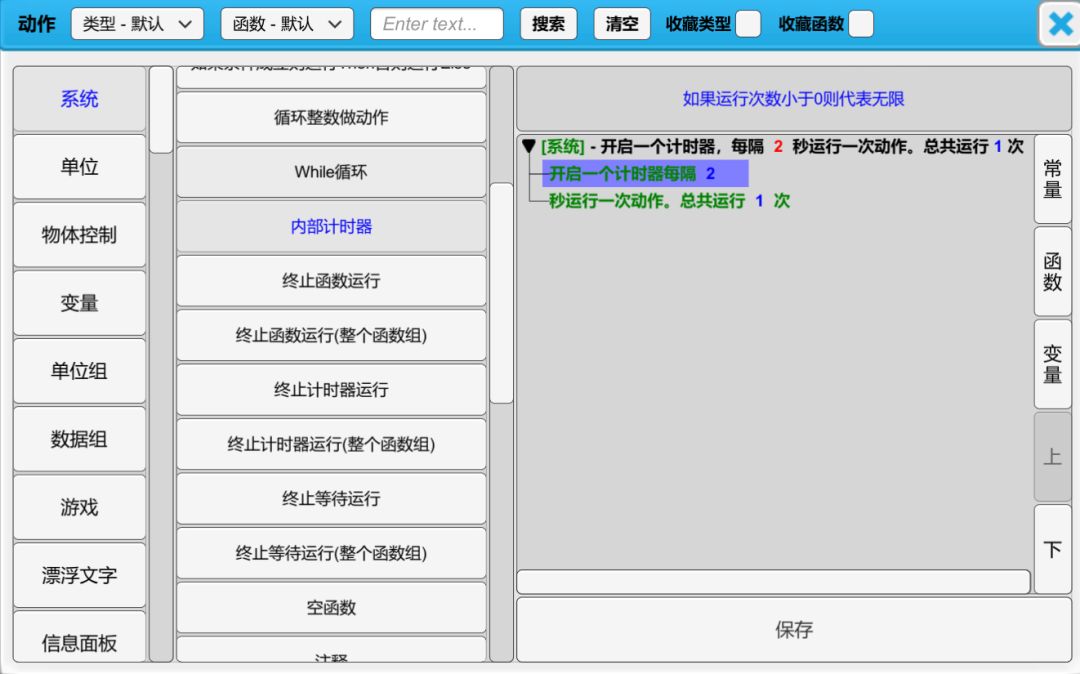Select the 物体控制 category
1080x674 pixels.
point(79,235)
